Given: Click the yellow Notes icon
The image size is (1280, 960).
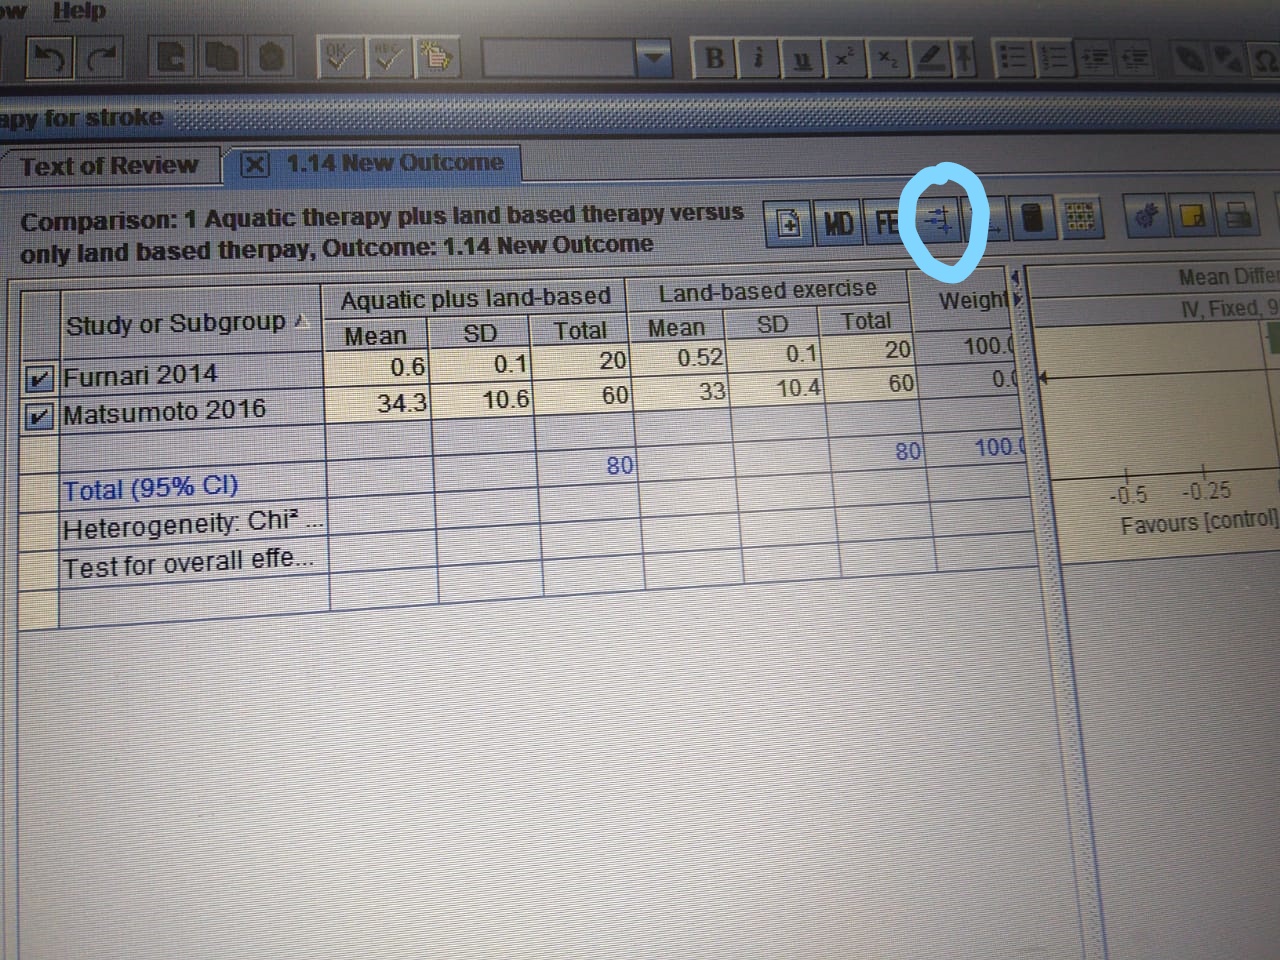Looking at the screenshot, I should (1192, 216).
